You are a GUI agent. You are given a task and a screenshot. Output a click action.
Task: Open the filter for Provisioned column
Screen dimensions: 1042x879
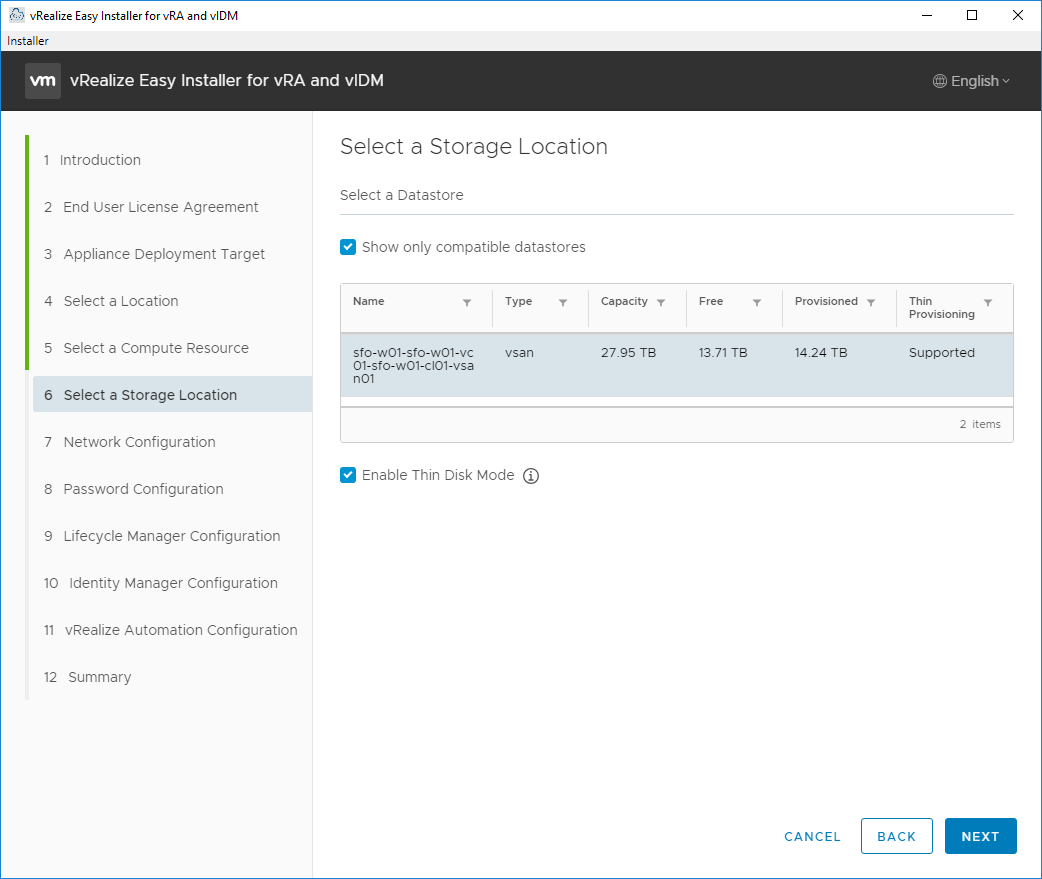pyautogui.click(x=871, y=302)
